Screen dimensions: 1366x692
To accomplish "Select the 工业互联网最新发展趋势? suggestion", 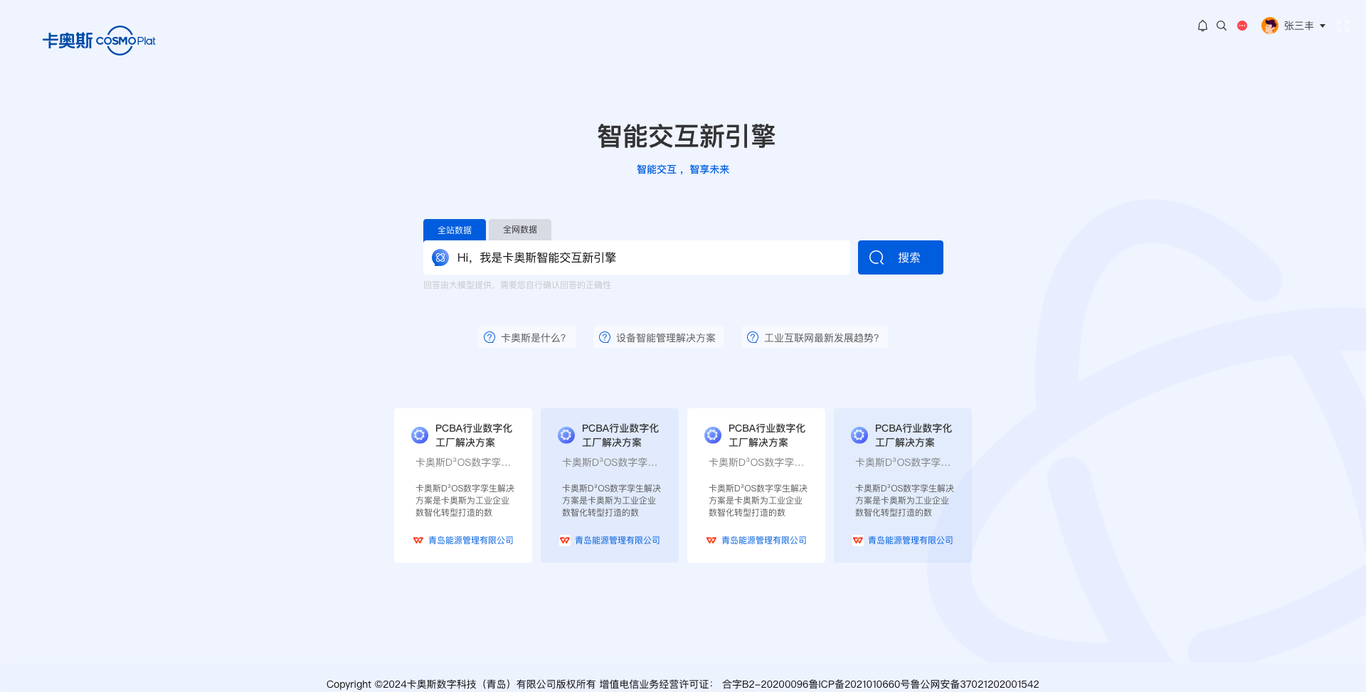I will click(x=821, y=338).
